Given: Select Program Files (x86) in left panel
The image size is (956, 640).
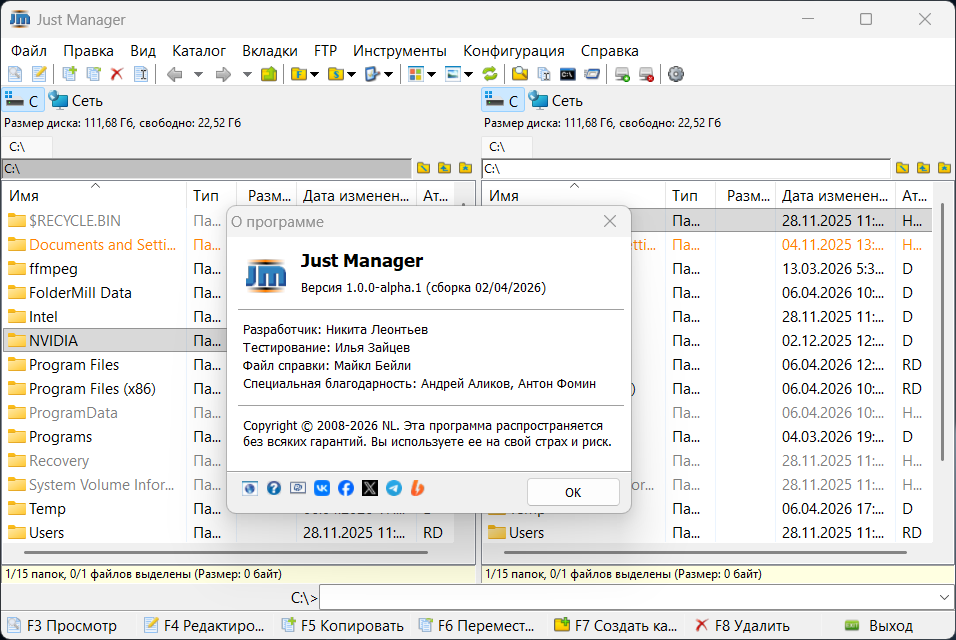Looking at the screenshot, I should (95, 388).
